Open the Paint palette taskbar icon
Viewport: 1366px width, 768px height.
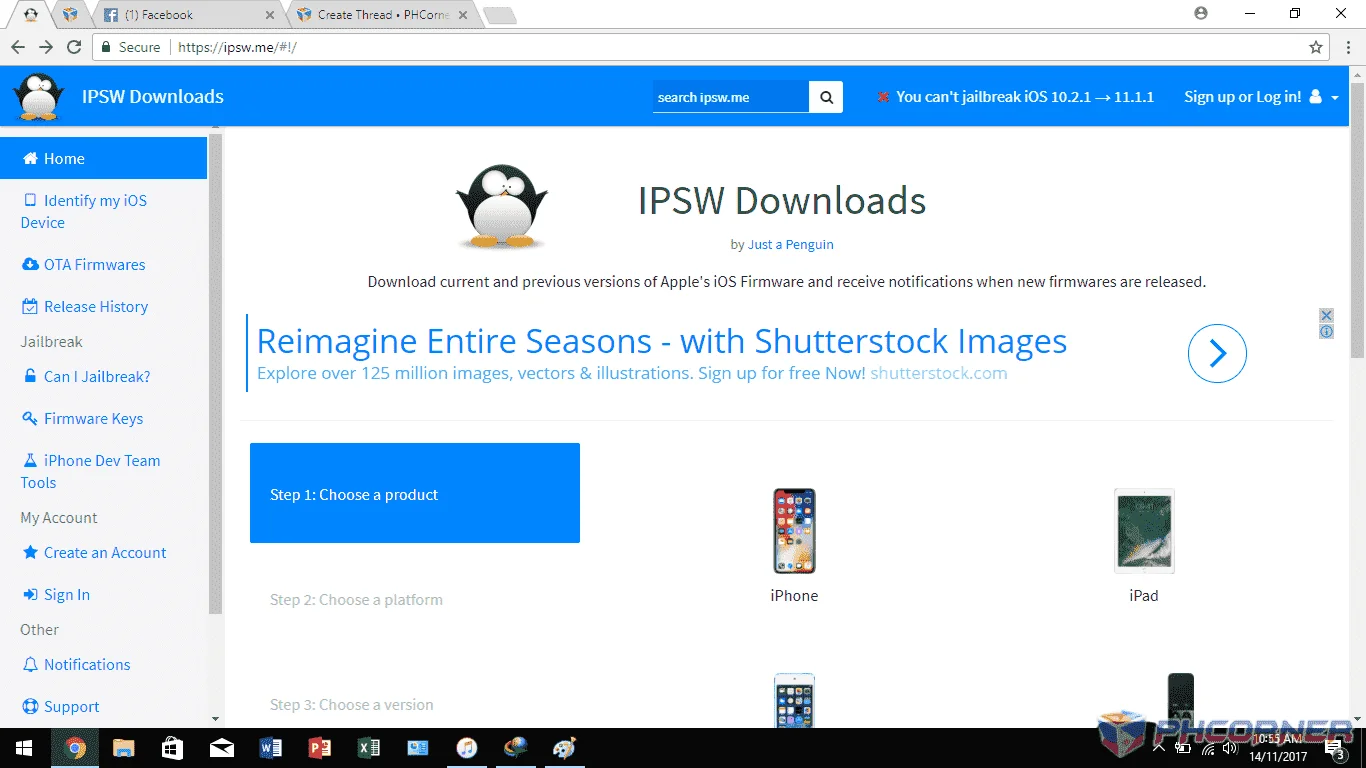pos(564,748)
